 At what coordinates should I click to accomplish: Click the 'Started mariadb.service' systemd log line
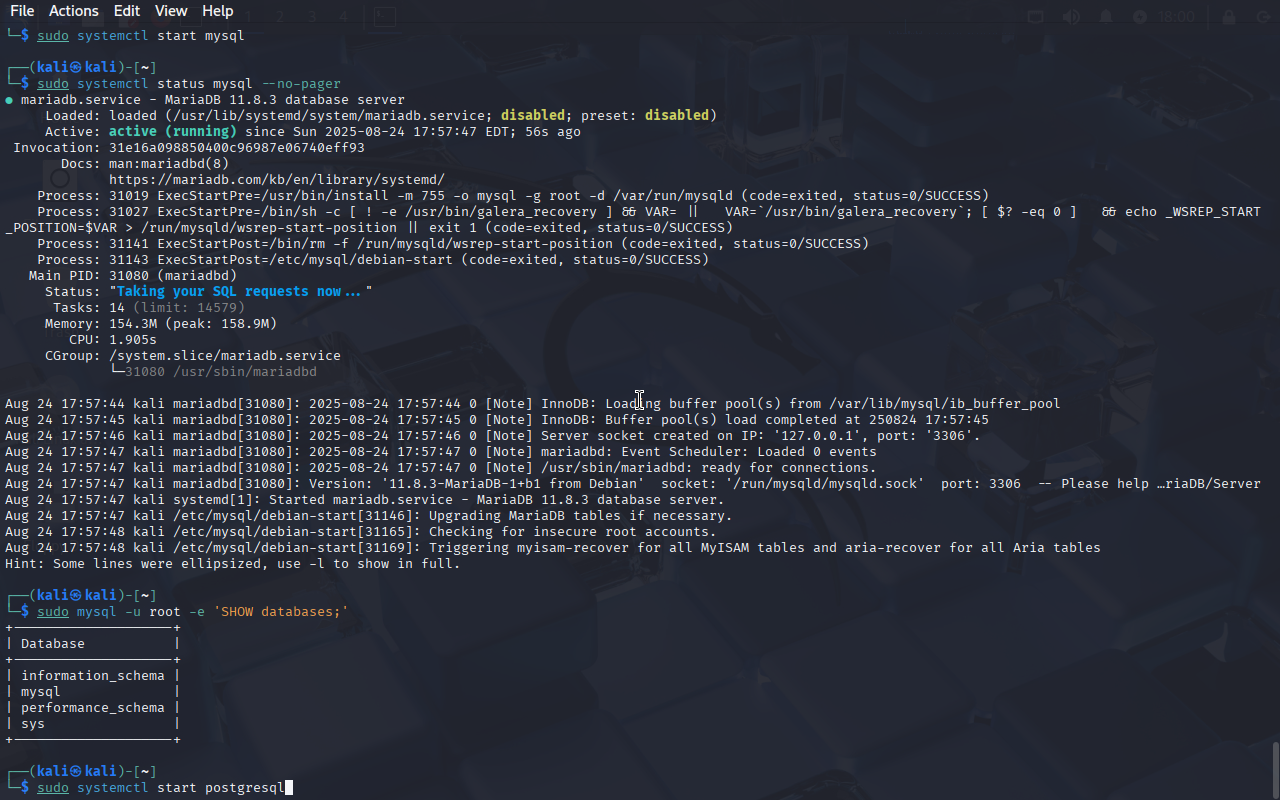pyautogui.click(x=365, y=500)
